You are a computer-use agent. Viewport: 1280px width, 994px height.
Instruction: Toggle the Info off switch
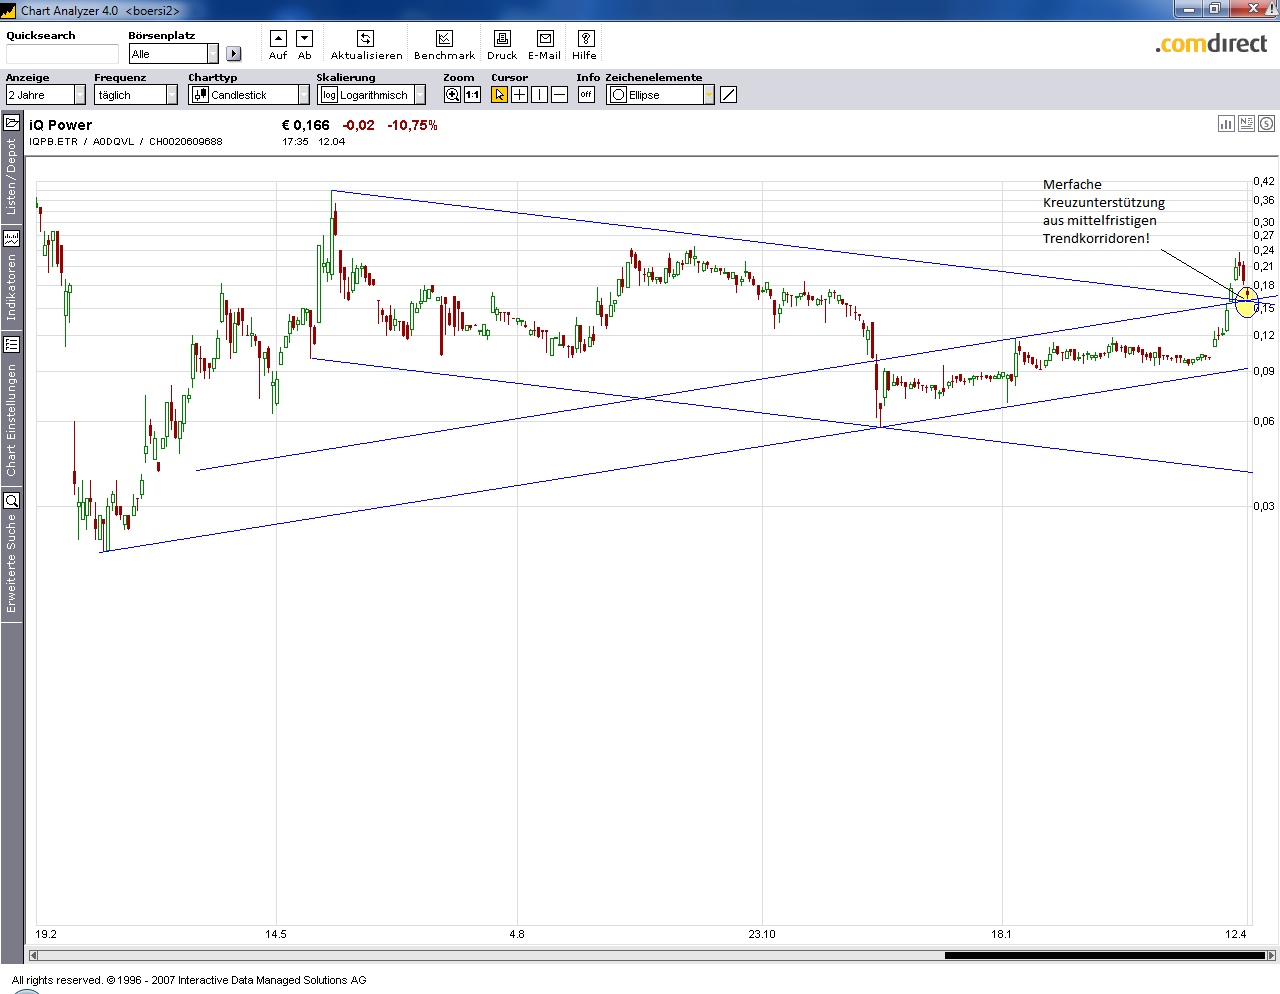pos(586,95)
